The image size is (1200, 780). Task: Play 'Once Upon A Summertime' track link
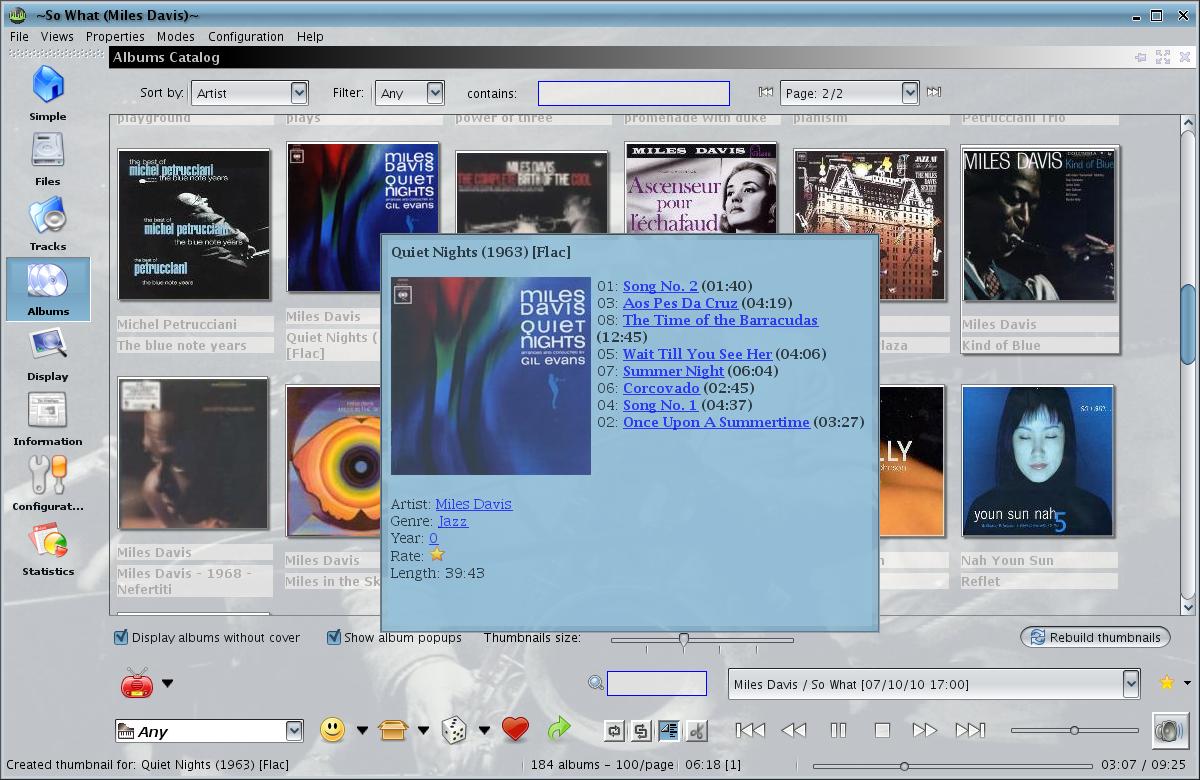(x=716, y=422)
